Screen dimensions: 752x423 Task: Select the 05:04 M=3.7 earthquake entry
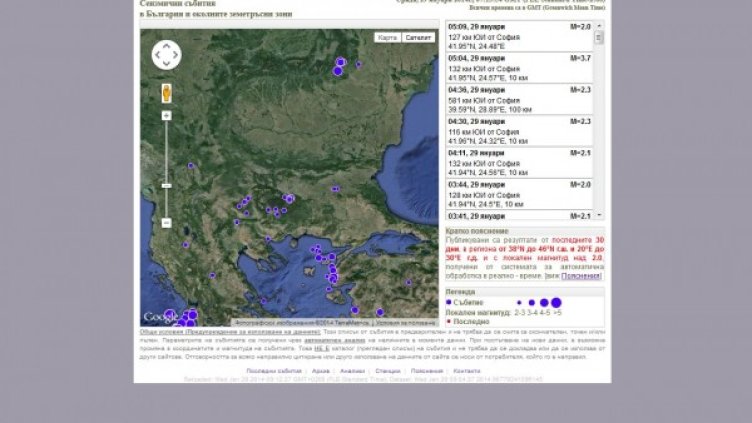pyautogui.click(x=518, y=70)
